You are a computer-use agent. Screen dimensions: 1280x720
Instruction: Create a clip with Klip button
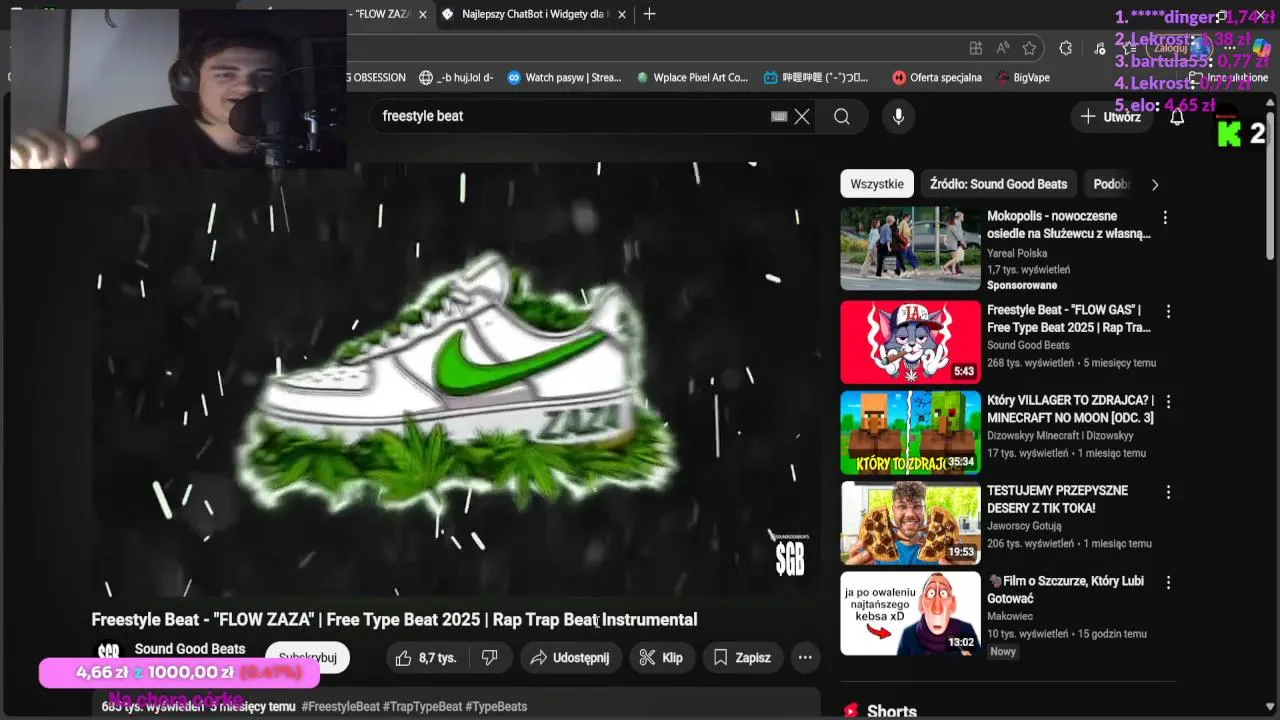click(661, 657)
